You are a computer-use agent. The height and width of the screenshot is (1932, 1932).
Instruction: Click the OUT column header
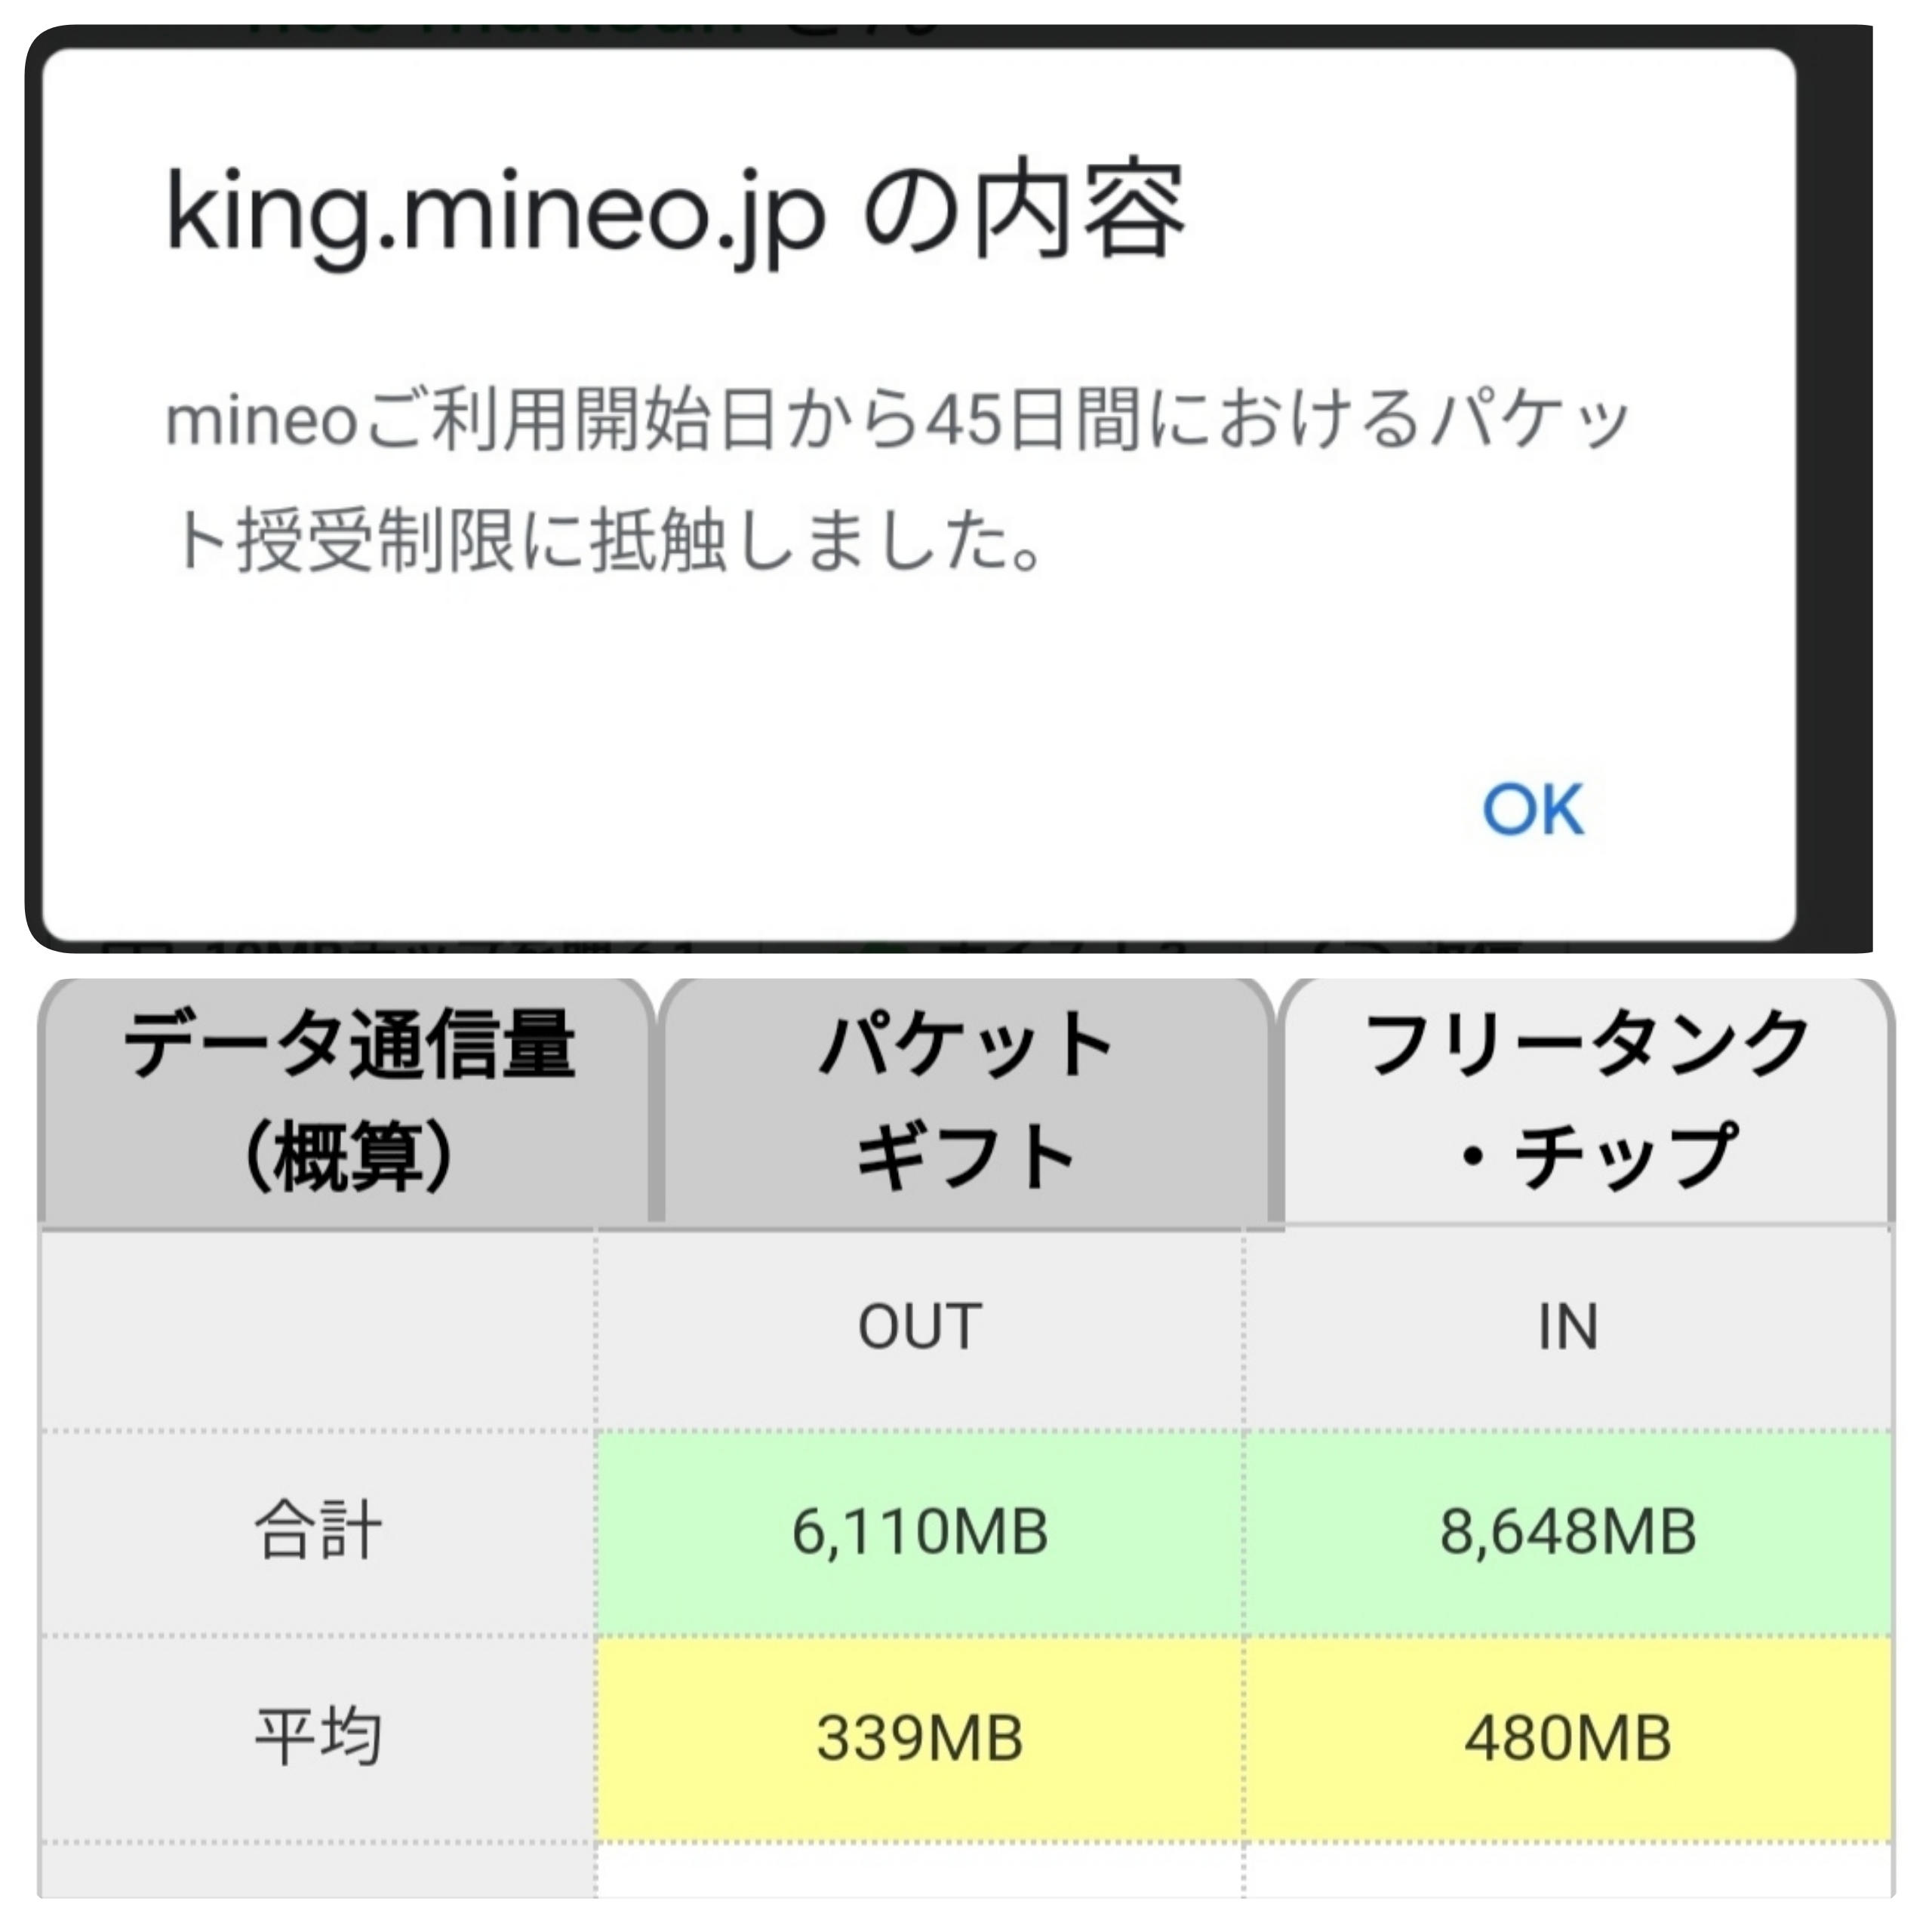pos(920,1327)
